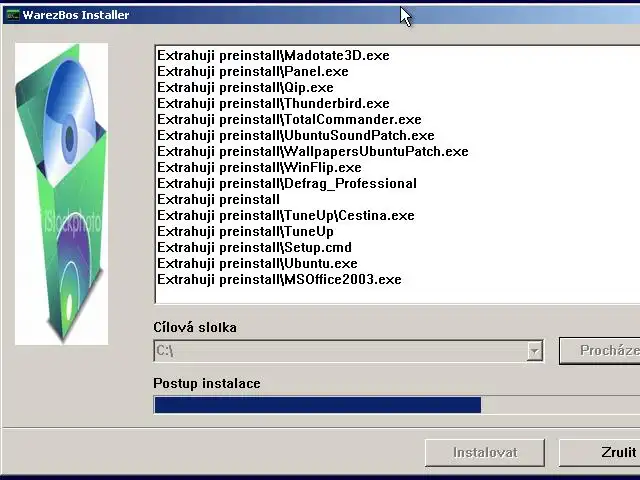
Task: Select the Madotate3D.exe log line
Action: tap(273, 56)
